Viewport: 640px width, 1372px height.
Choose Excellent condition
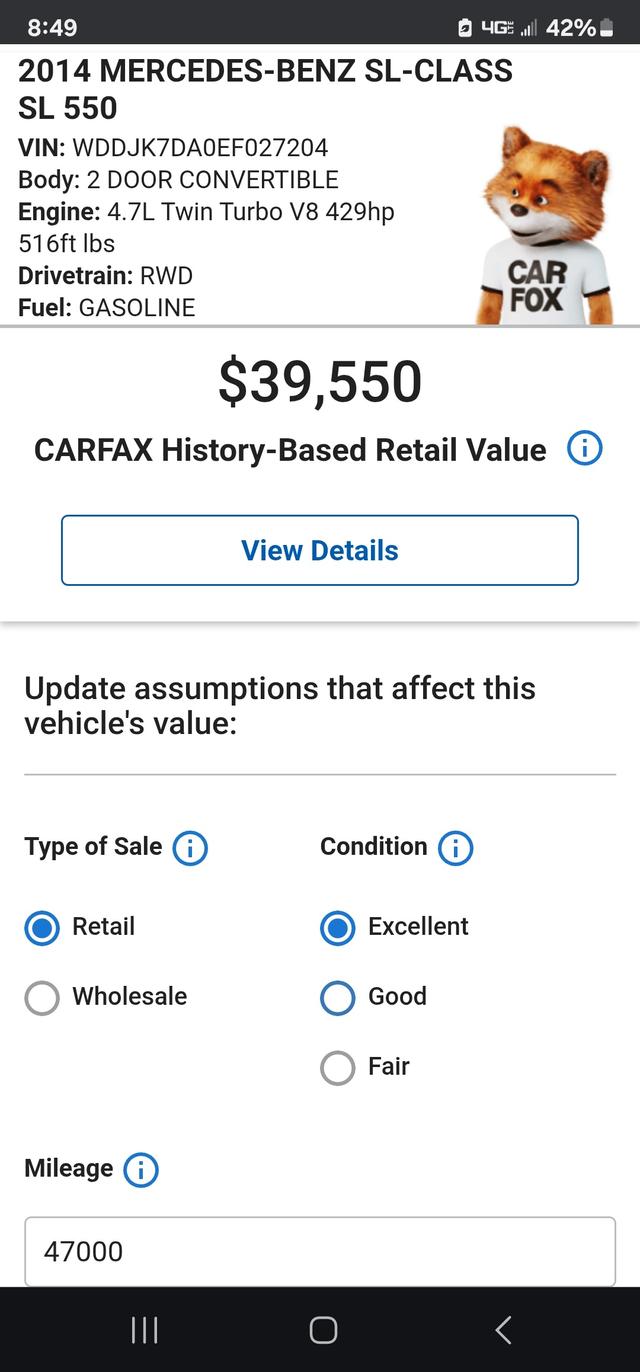click(x=338, y=928)
